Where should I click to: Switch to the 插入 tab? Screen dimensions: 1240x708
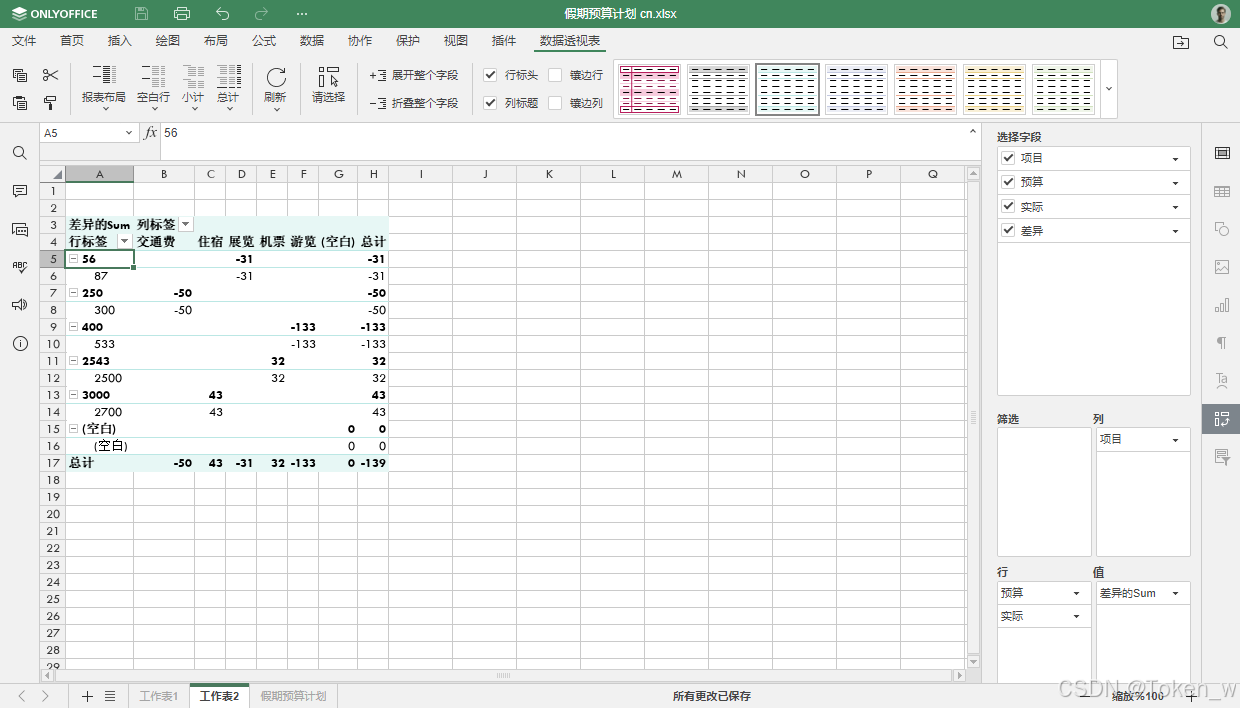120,41
